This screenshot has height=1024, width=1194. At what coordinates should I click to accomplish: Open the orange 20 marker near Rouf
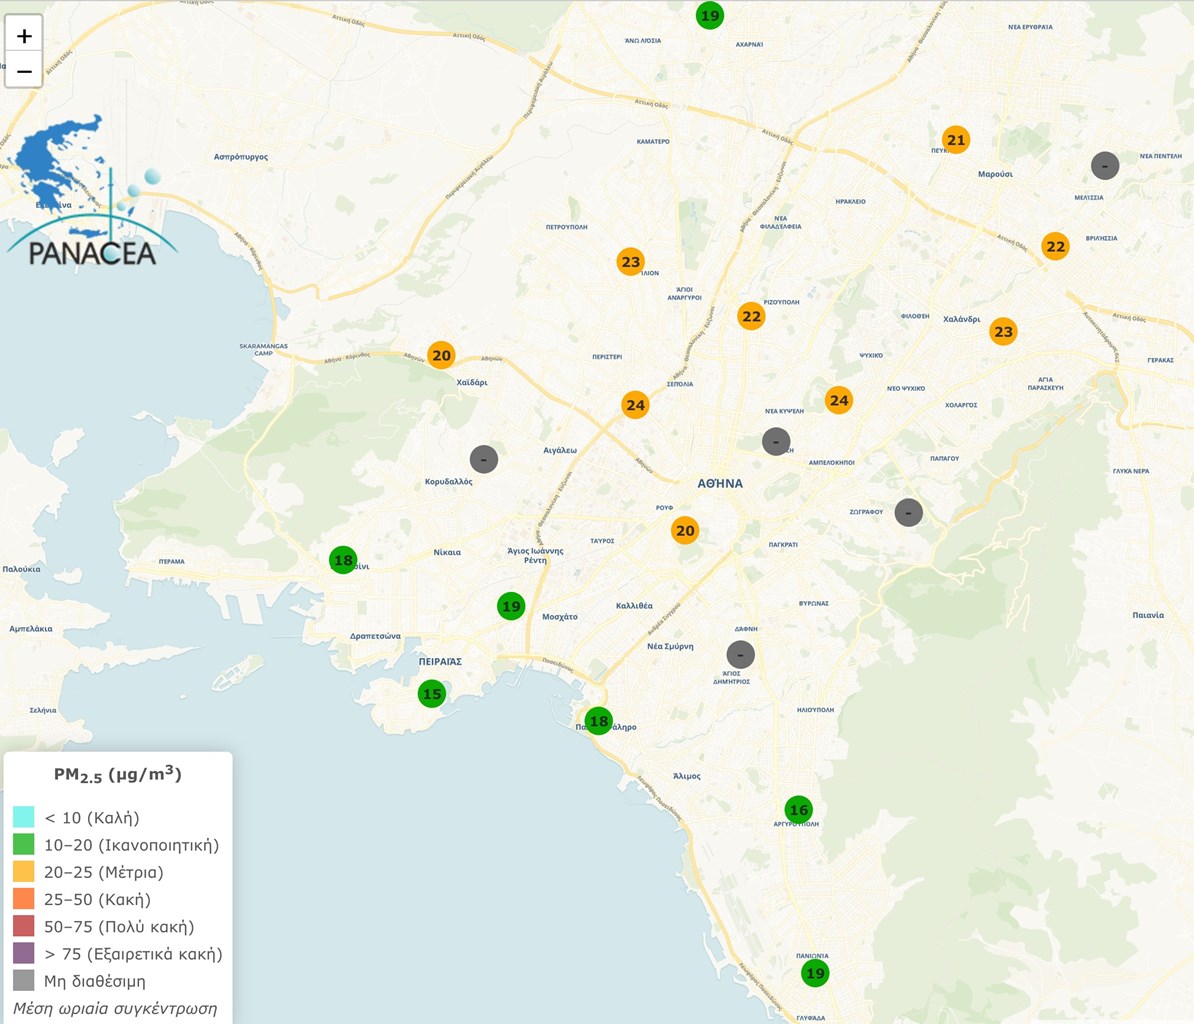pyautogui.click(x=685, y=531)
